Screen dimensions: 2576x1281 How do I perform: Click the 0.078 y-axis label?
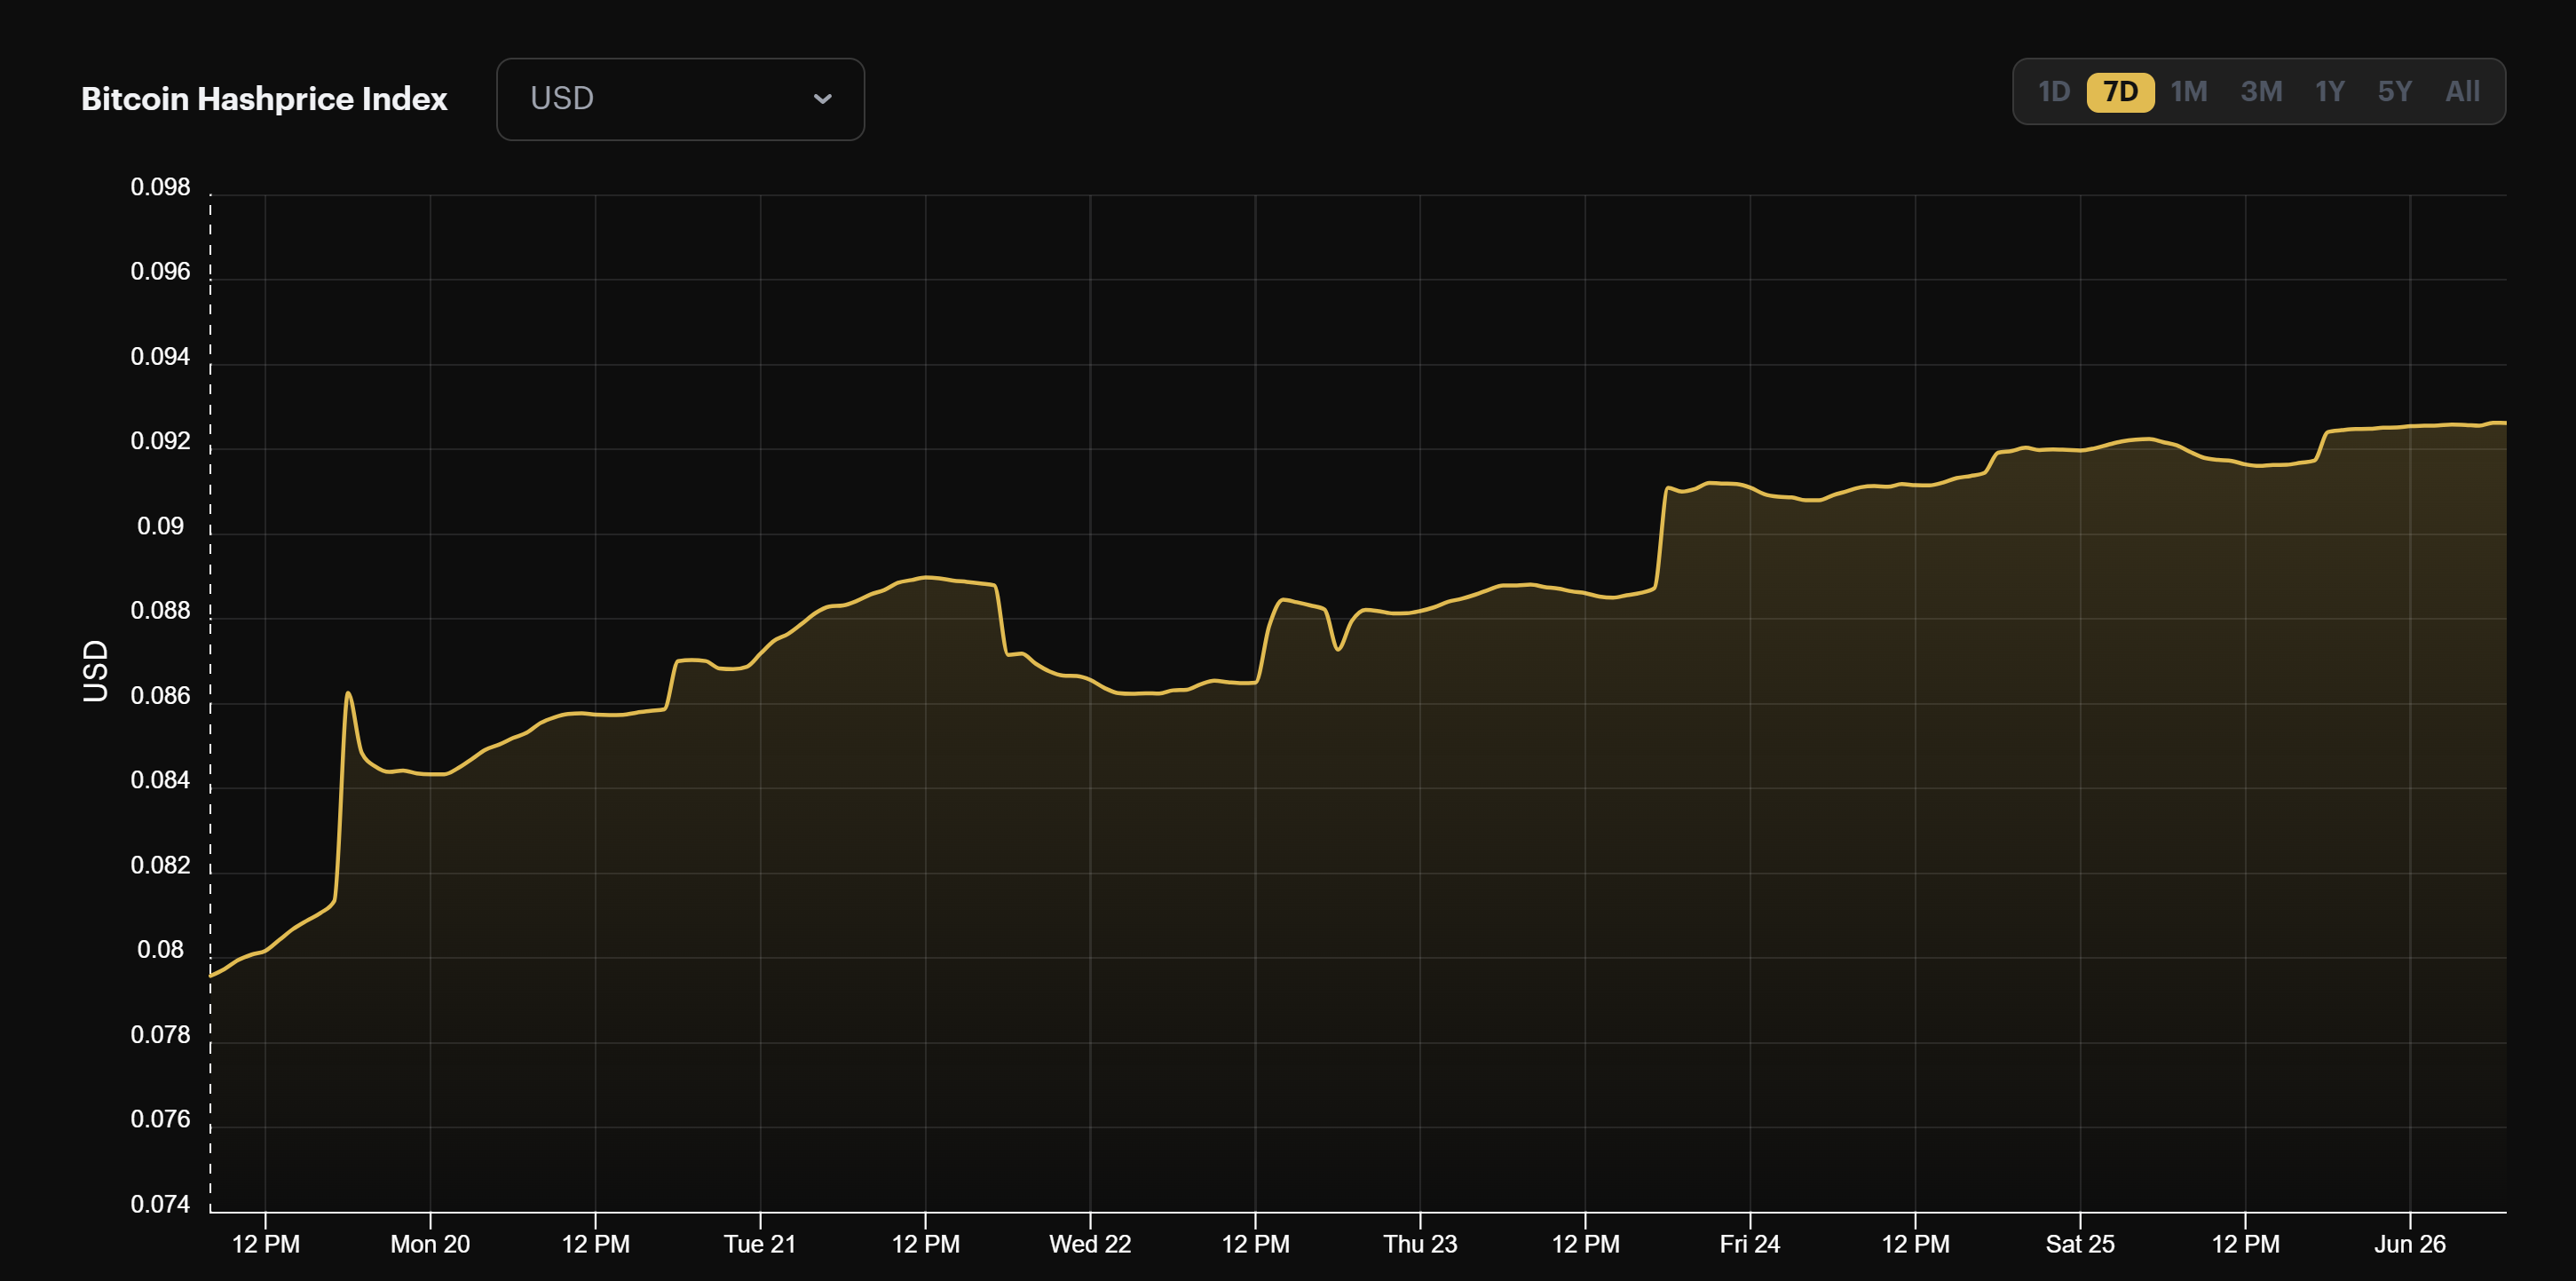pyautogui.click(x=160, y=1034)
